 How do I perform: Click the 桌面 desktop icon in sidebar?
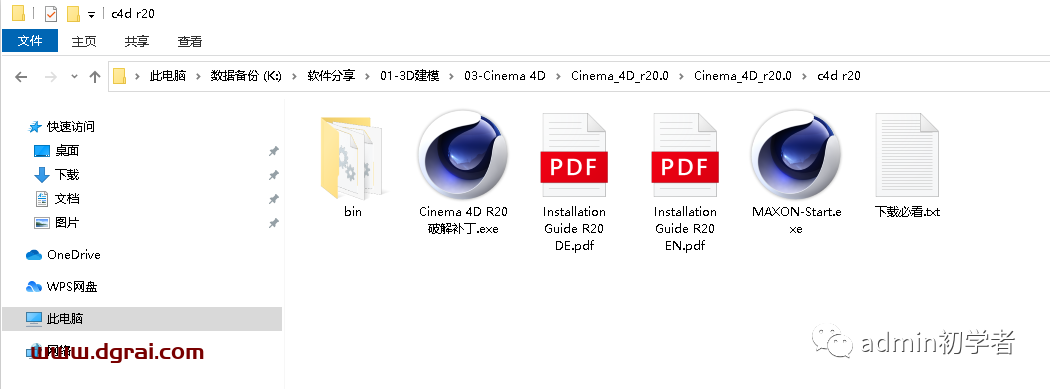pos(42,151)
